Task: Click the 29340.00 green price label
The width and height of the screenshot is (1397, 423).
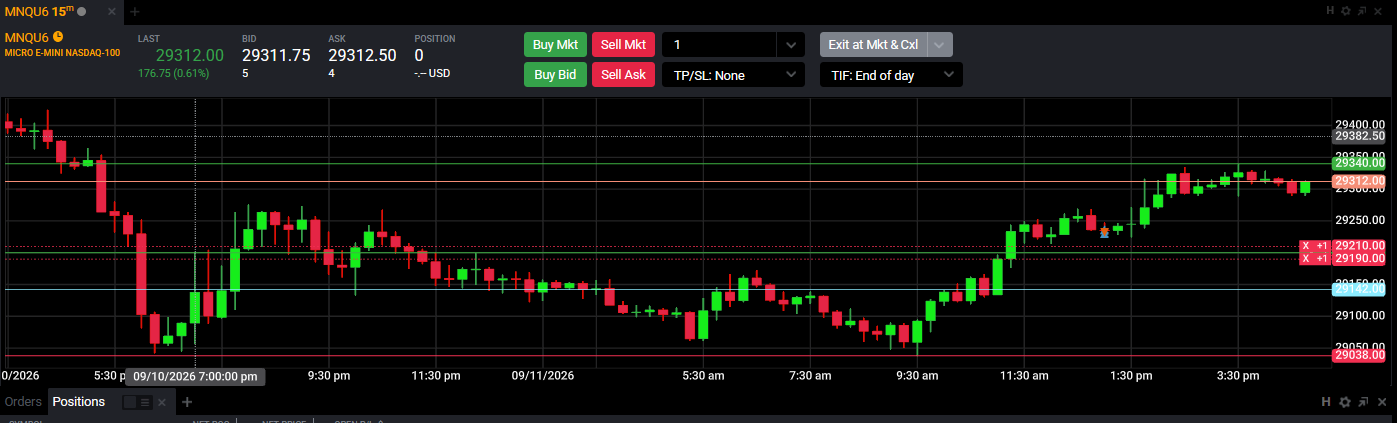Action: click(x=1358, y=163)
